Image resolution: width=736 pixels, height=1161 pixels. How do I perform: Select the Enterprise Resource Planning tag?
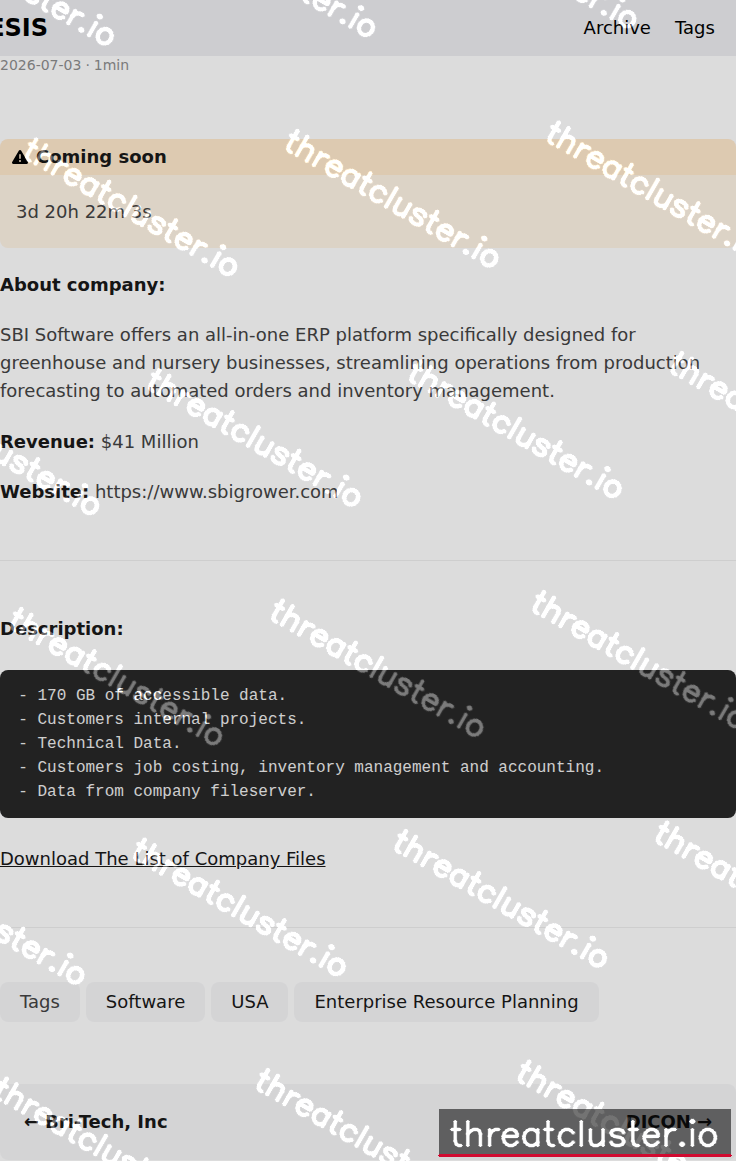[x=446, y=1002]
